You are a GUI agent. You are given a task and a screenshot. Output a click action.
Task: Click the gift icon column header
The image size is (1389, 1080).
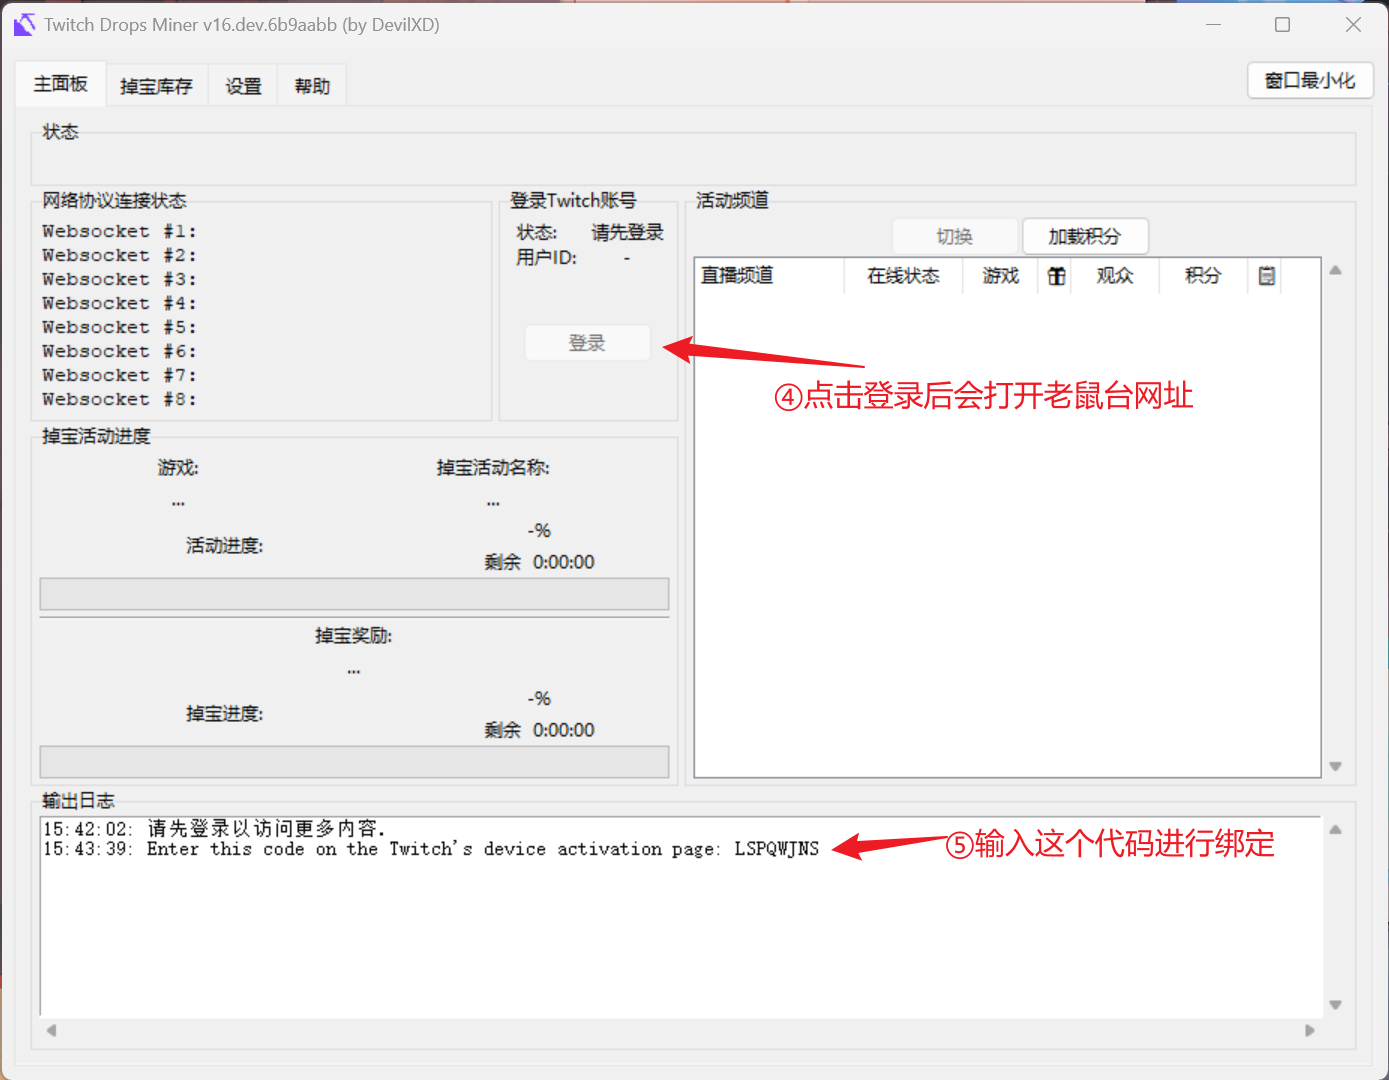[x=1056, y=276]
